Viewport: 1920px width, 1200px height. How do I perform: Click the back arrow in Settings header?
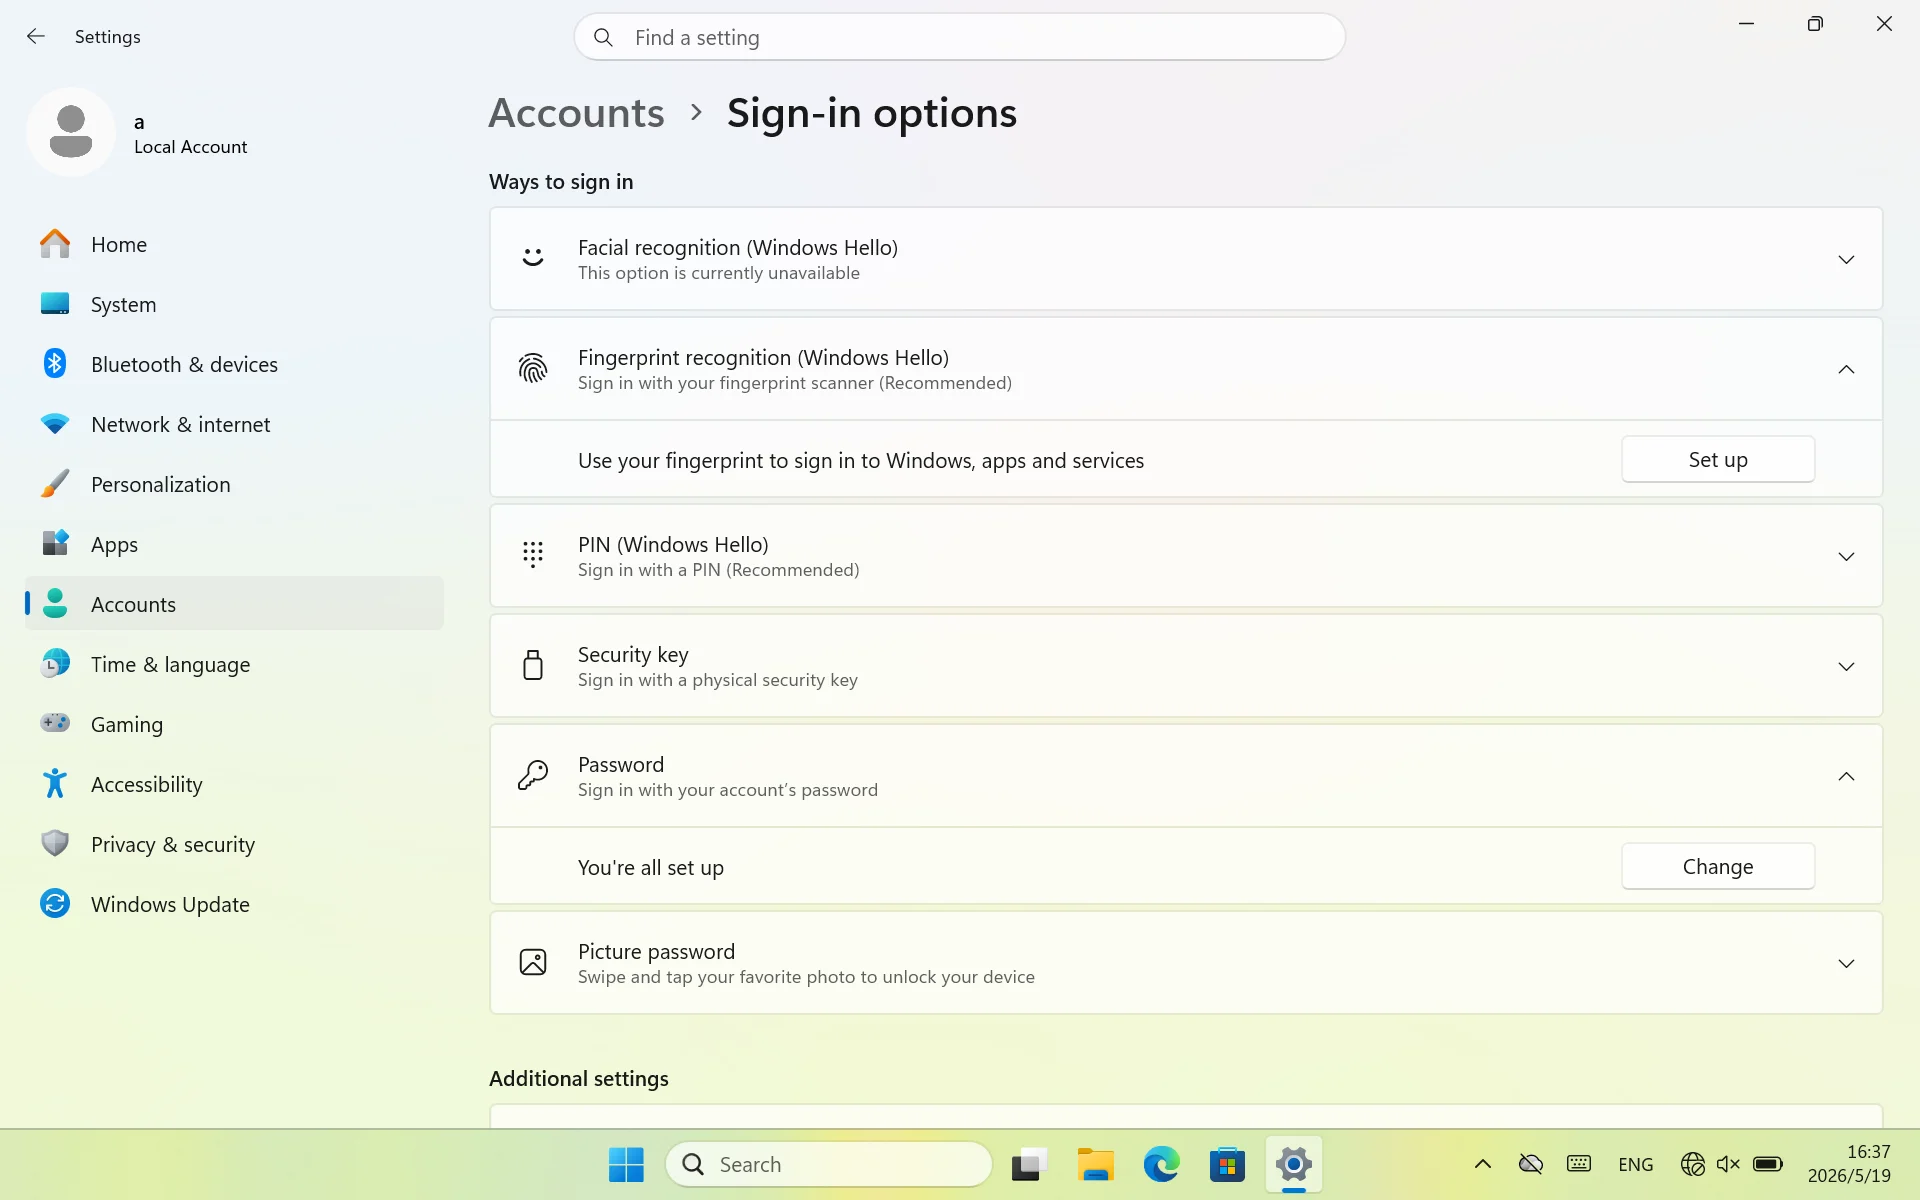tap(36, 37)
